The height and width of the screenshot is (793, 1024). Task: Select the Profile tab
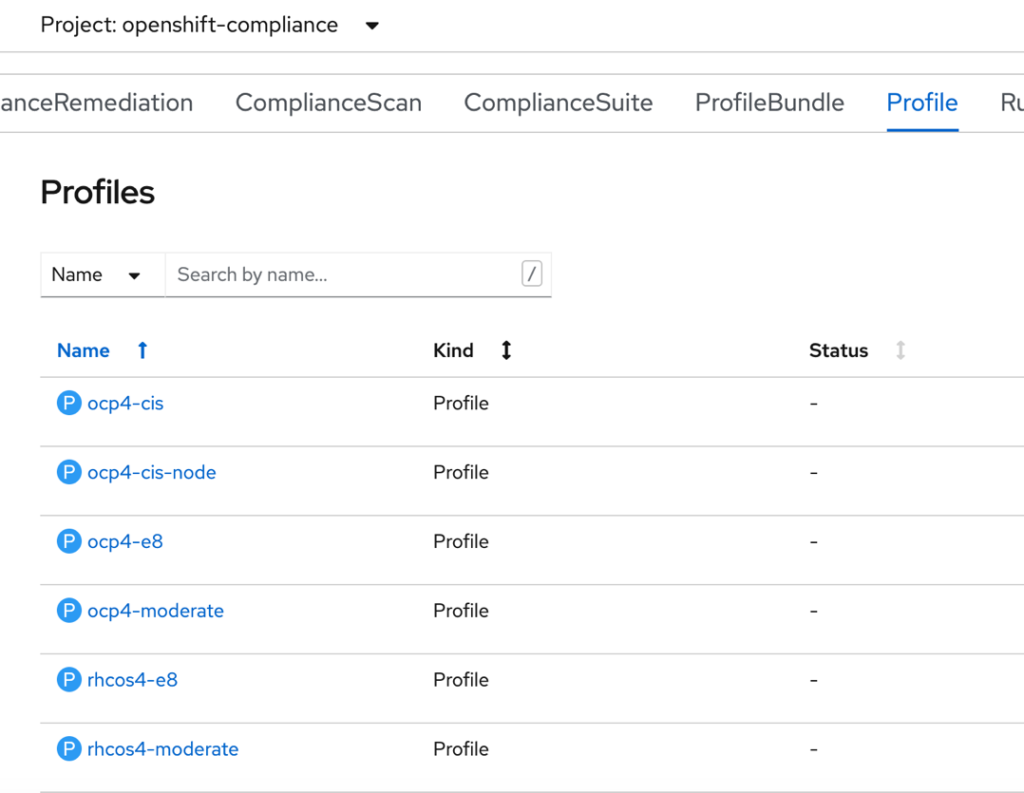point(922,103)
